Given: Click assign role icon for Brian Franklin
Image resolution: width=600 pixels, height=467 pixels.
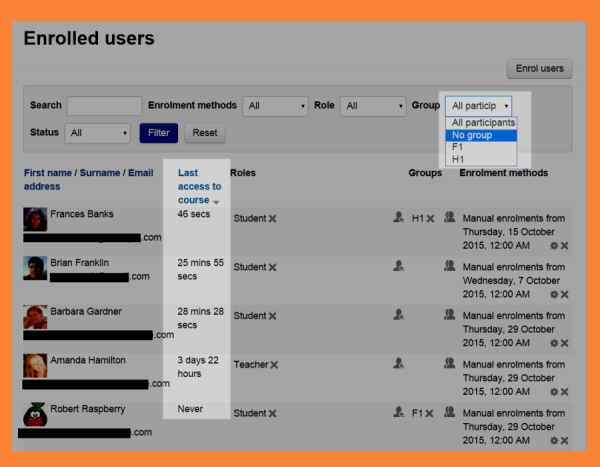Looking at the screenshot, I should pyautogui.click(x=399, y=265).
